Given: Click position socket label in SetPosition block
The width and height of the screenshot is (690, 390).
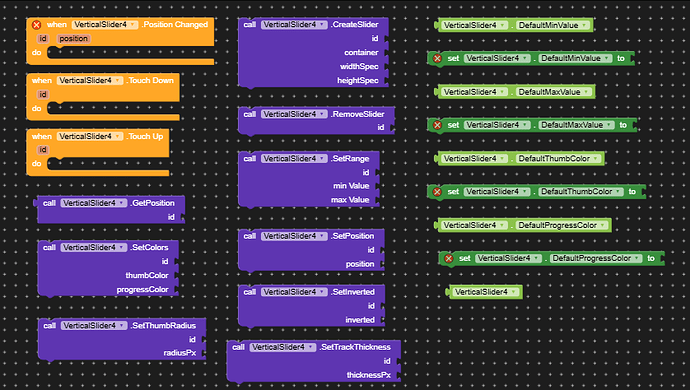Looking at the screenshot, I should point(360,264).
